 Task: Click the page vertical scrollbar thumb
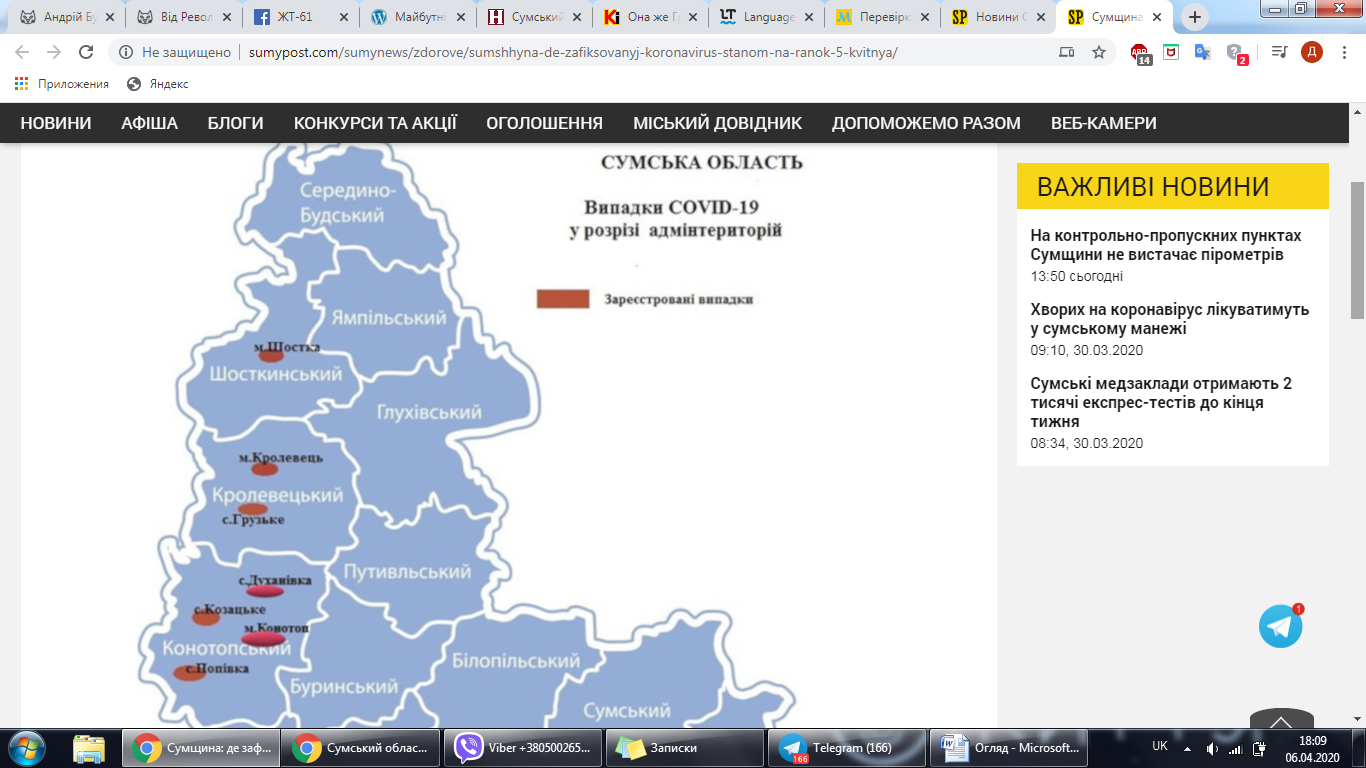tap(1357, 250)
